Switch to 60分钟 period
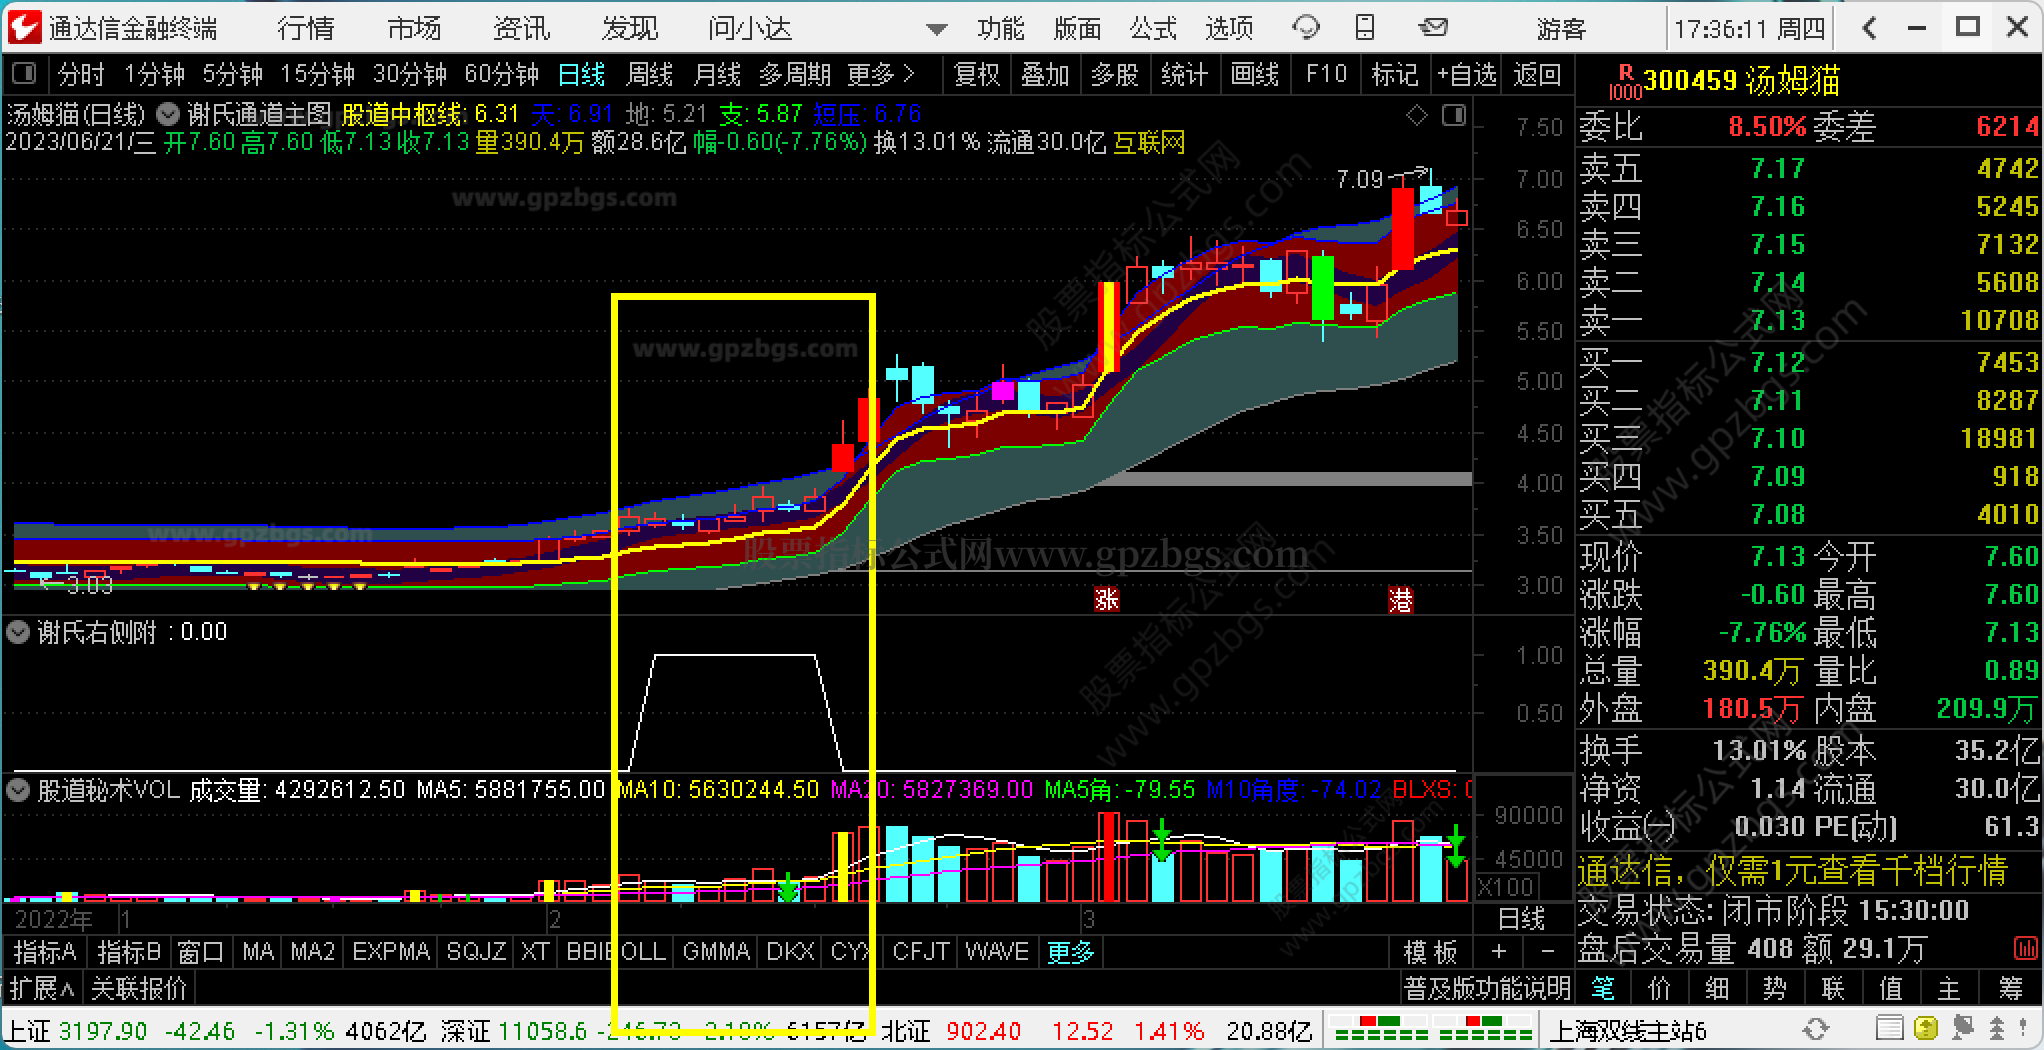Screen dimensions: 2044x1050 pyautogui.click(x=502, y=74)
